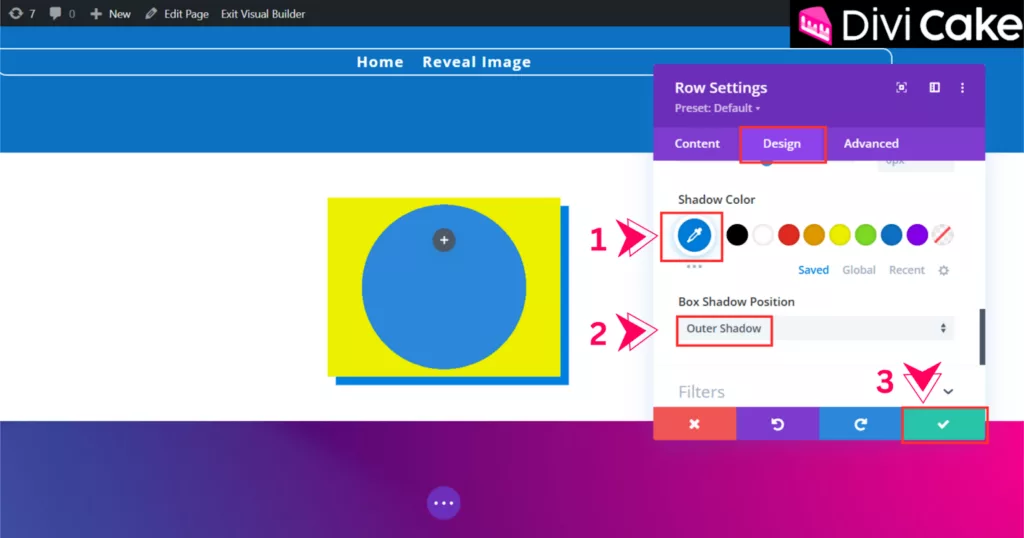
Task: Switch to the Design tab
Action: tap(782, 144)
